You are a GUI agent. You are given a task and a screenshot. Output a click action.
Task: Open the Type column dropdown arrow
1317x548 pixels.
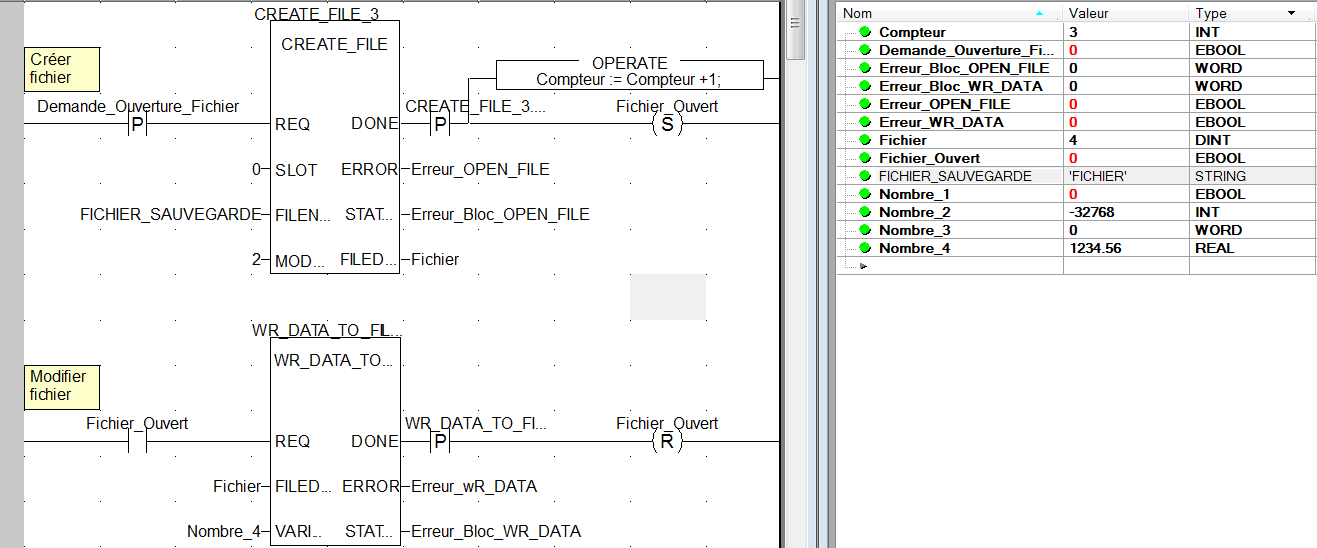1291,14
